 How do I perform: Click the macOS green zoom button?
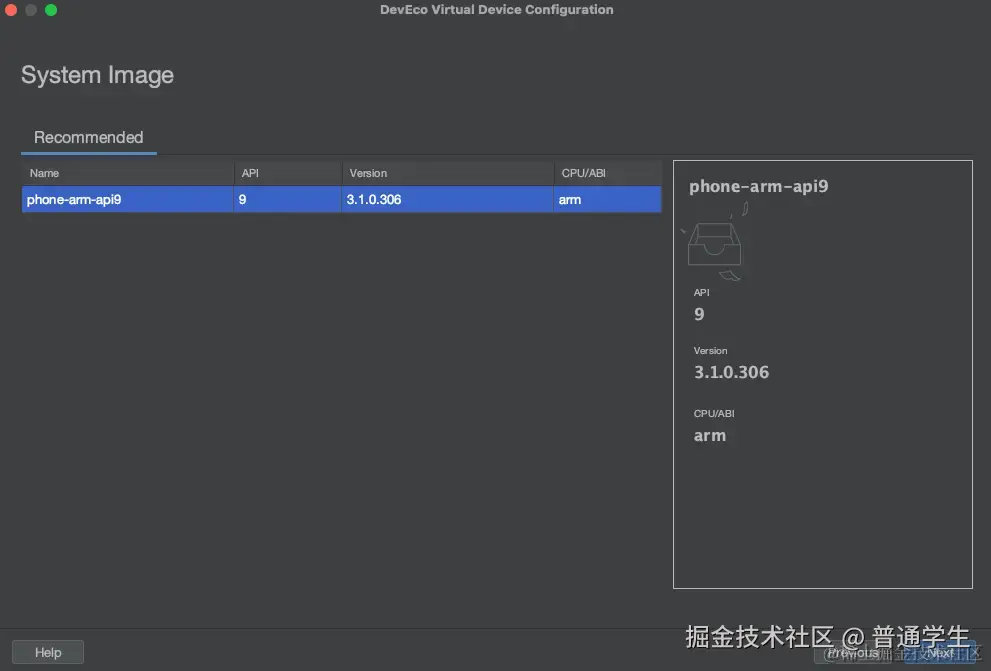click(49, 9)
